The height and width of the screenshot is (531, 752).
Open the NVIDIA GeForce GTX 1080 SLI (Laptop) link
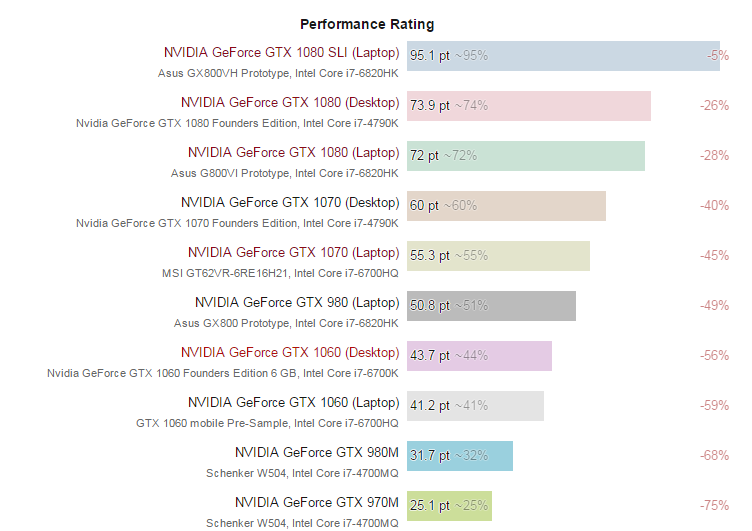pyautogui.click(x=281, y=53)
